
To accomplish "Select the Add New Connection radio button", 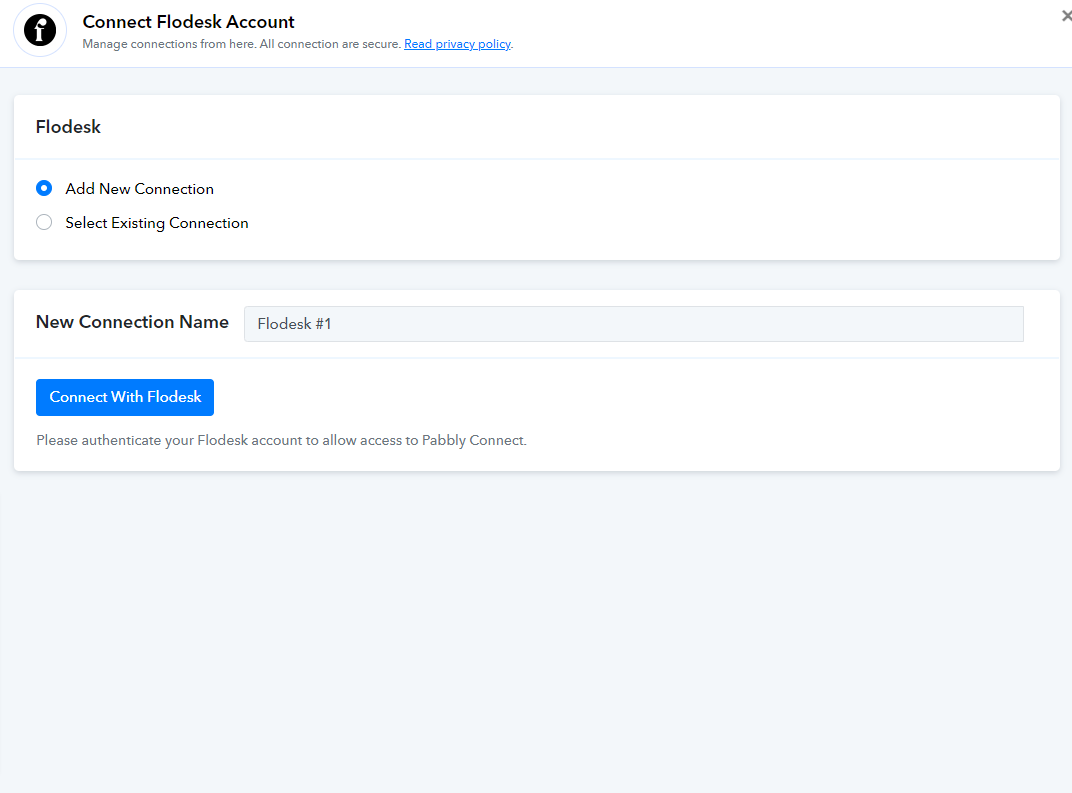I will point(44,188).
